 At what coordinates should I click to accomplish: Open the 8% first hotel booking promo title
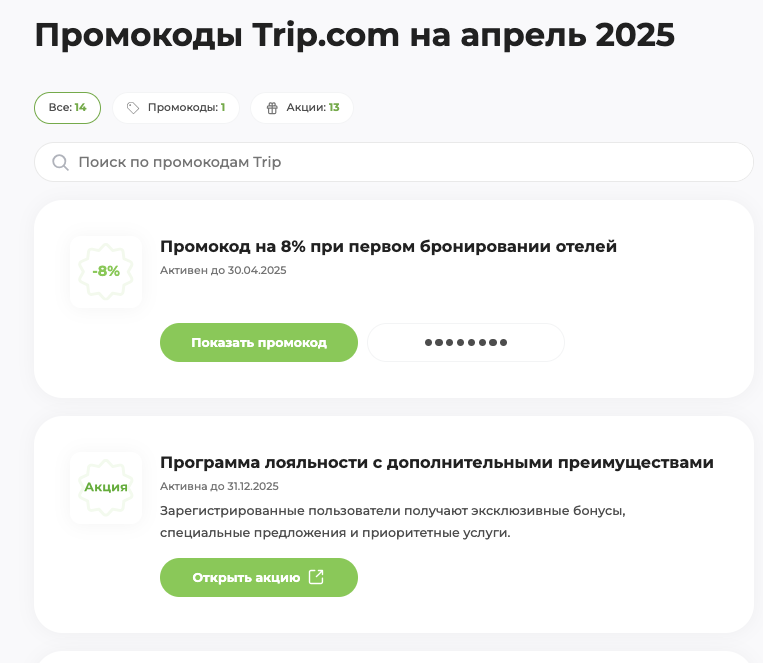388,246
